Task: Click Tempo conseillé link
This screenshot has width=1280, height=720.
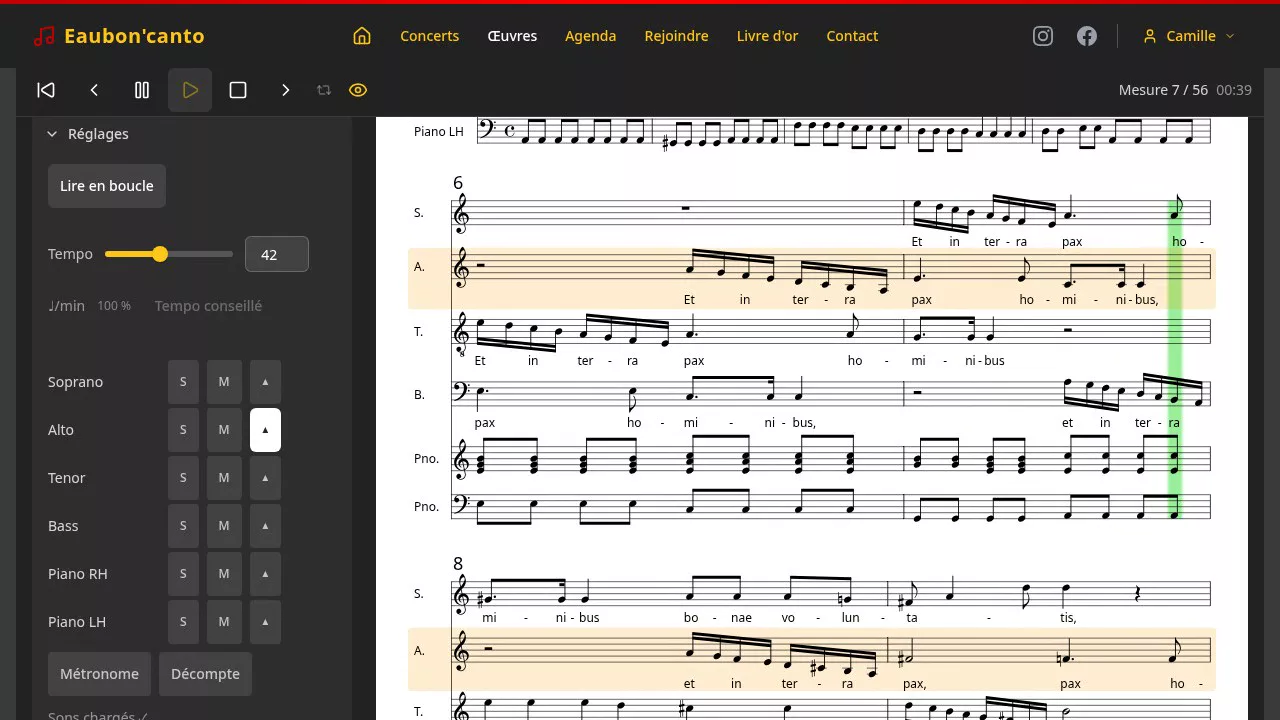Action: click(x=208, y=306)
